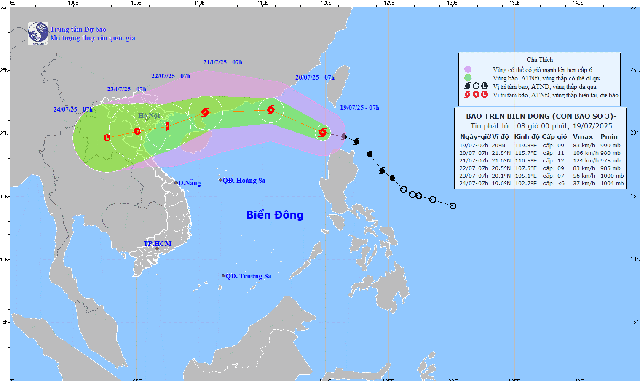Click the Hà Nội city label

tap(149, 116)
